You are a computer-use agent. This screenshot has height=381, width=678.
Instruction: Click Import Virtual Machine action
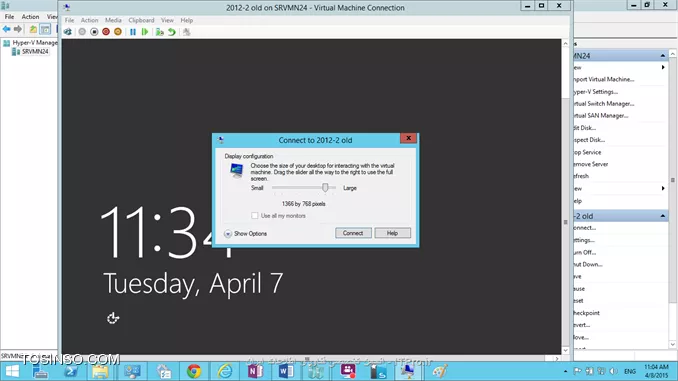tap(604, 80)
